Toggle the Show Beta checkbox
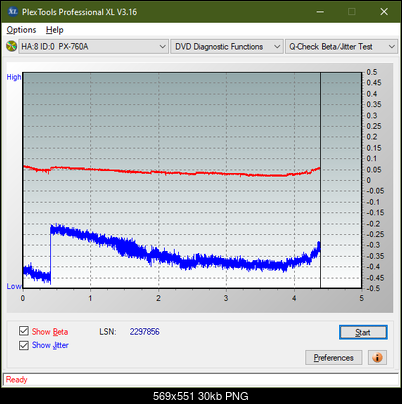 24,331
